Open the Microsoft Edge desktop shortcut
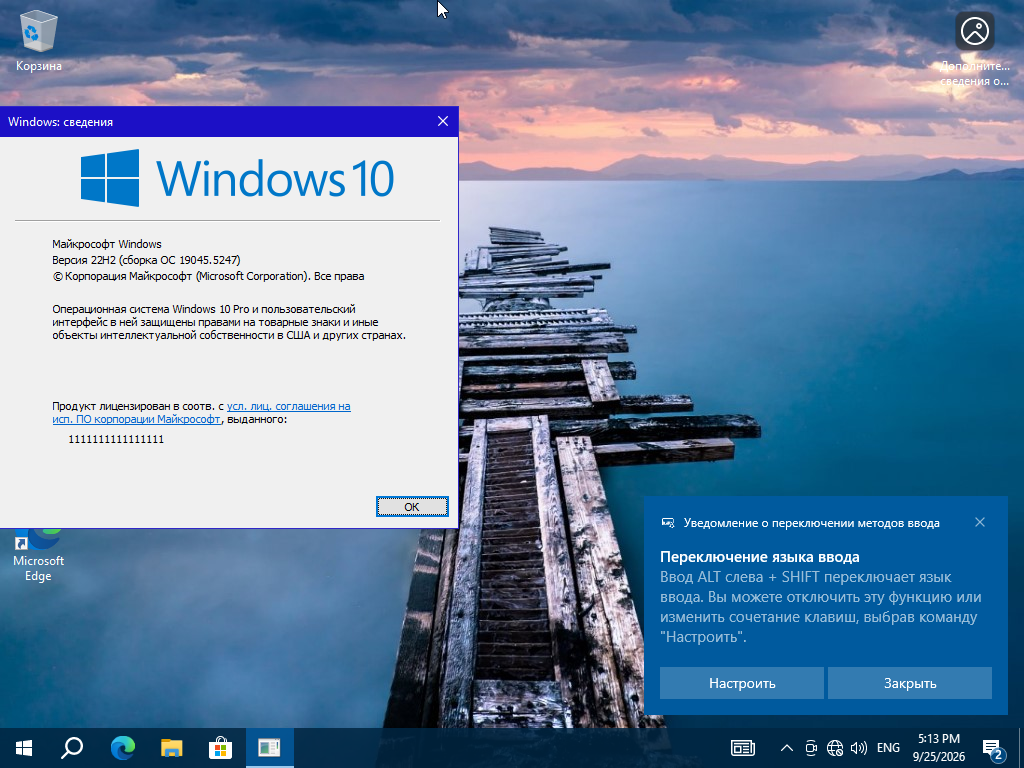Viewport: 1024px width, 768px height. pyautogui.click(x=39, y=555)
